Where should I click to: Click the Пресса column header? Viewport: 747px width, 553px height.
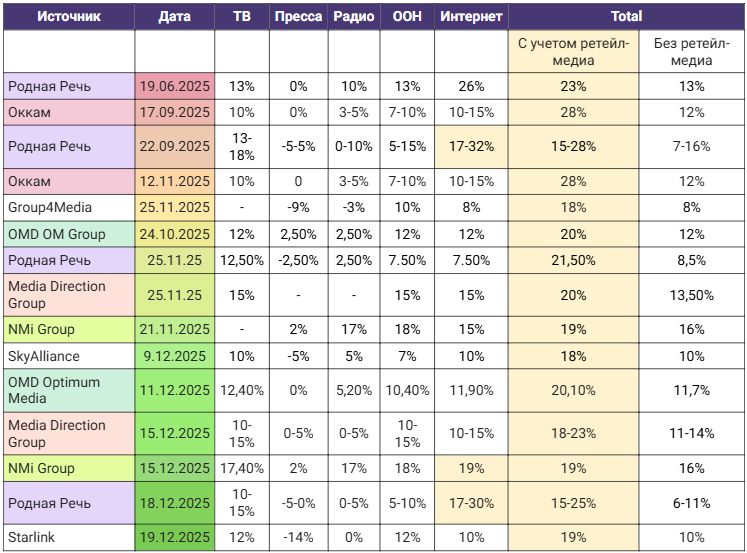tap(298, 17)
